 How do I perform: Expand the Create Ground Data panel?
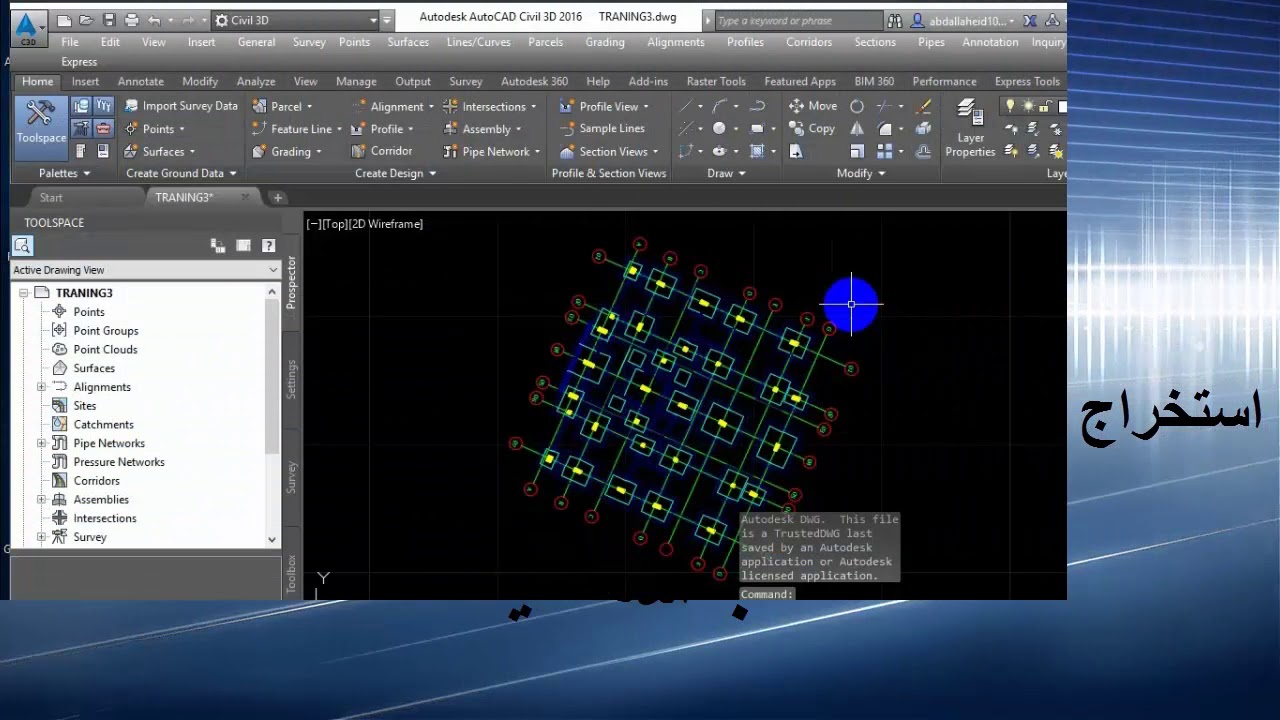(181, 173)
